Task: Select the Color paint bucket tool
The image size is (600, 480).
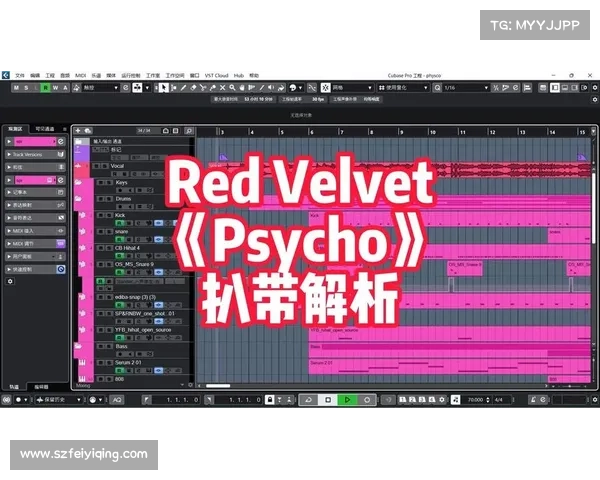Action: 281,88
